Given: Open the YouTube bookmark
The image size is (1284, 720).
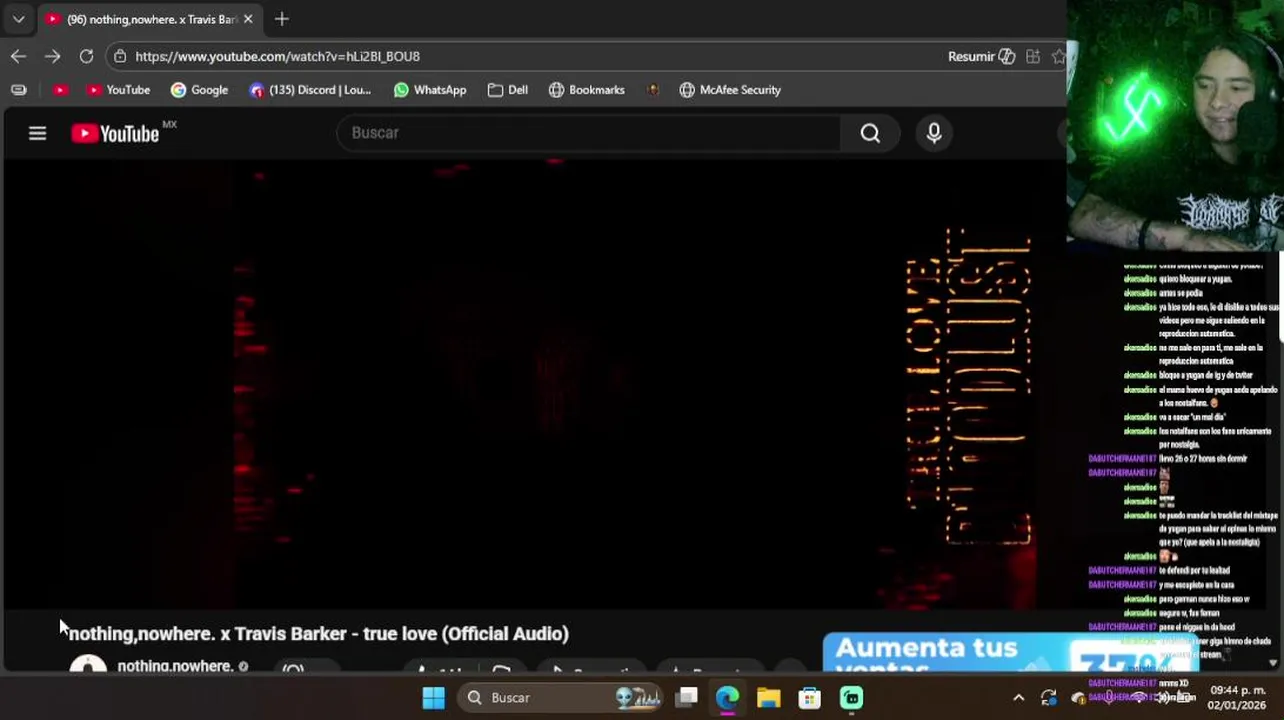Looking at the screenshot, I should click(x=118, y=90).
